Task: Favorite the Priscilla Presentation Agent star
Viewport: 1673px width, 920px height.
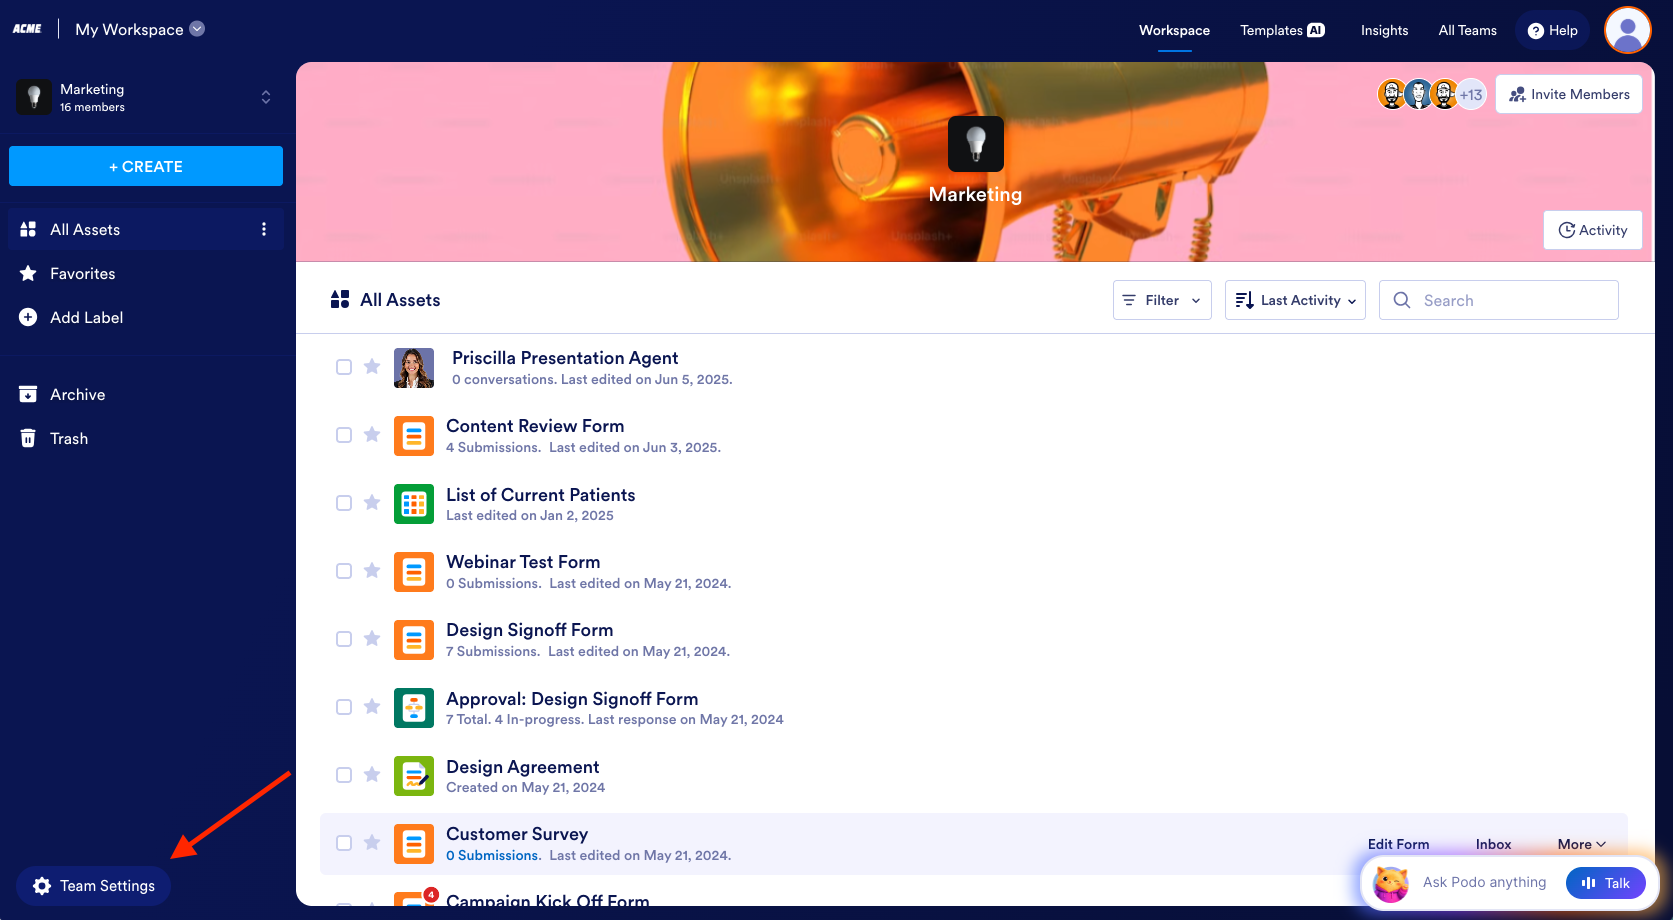Action: [x=372, y=366]
